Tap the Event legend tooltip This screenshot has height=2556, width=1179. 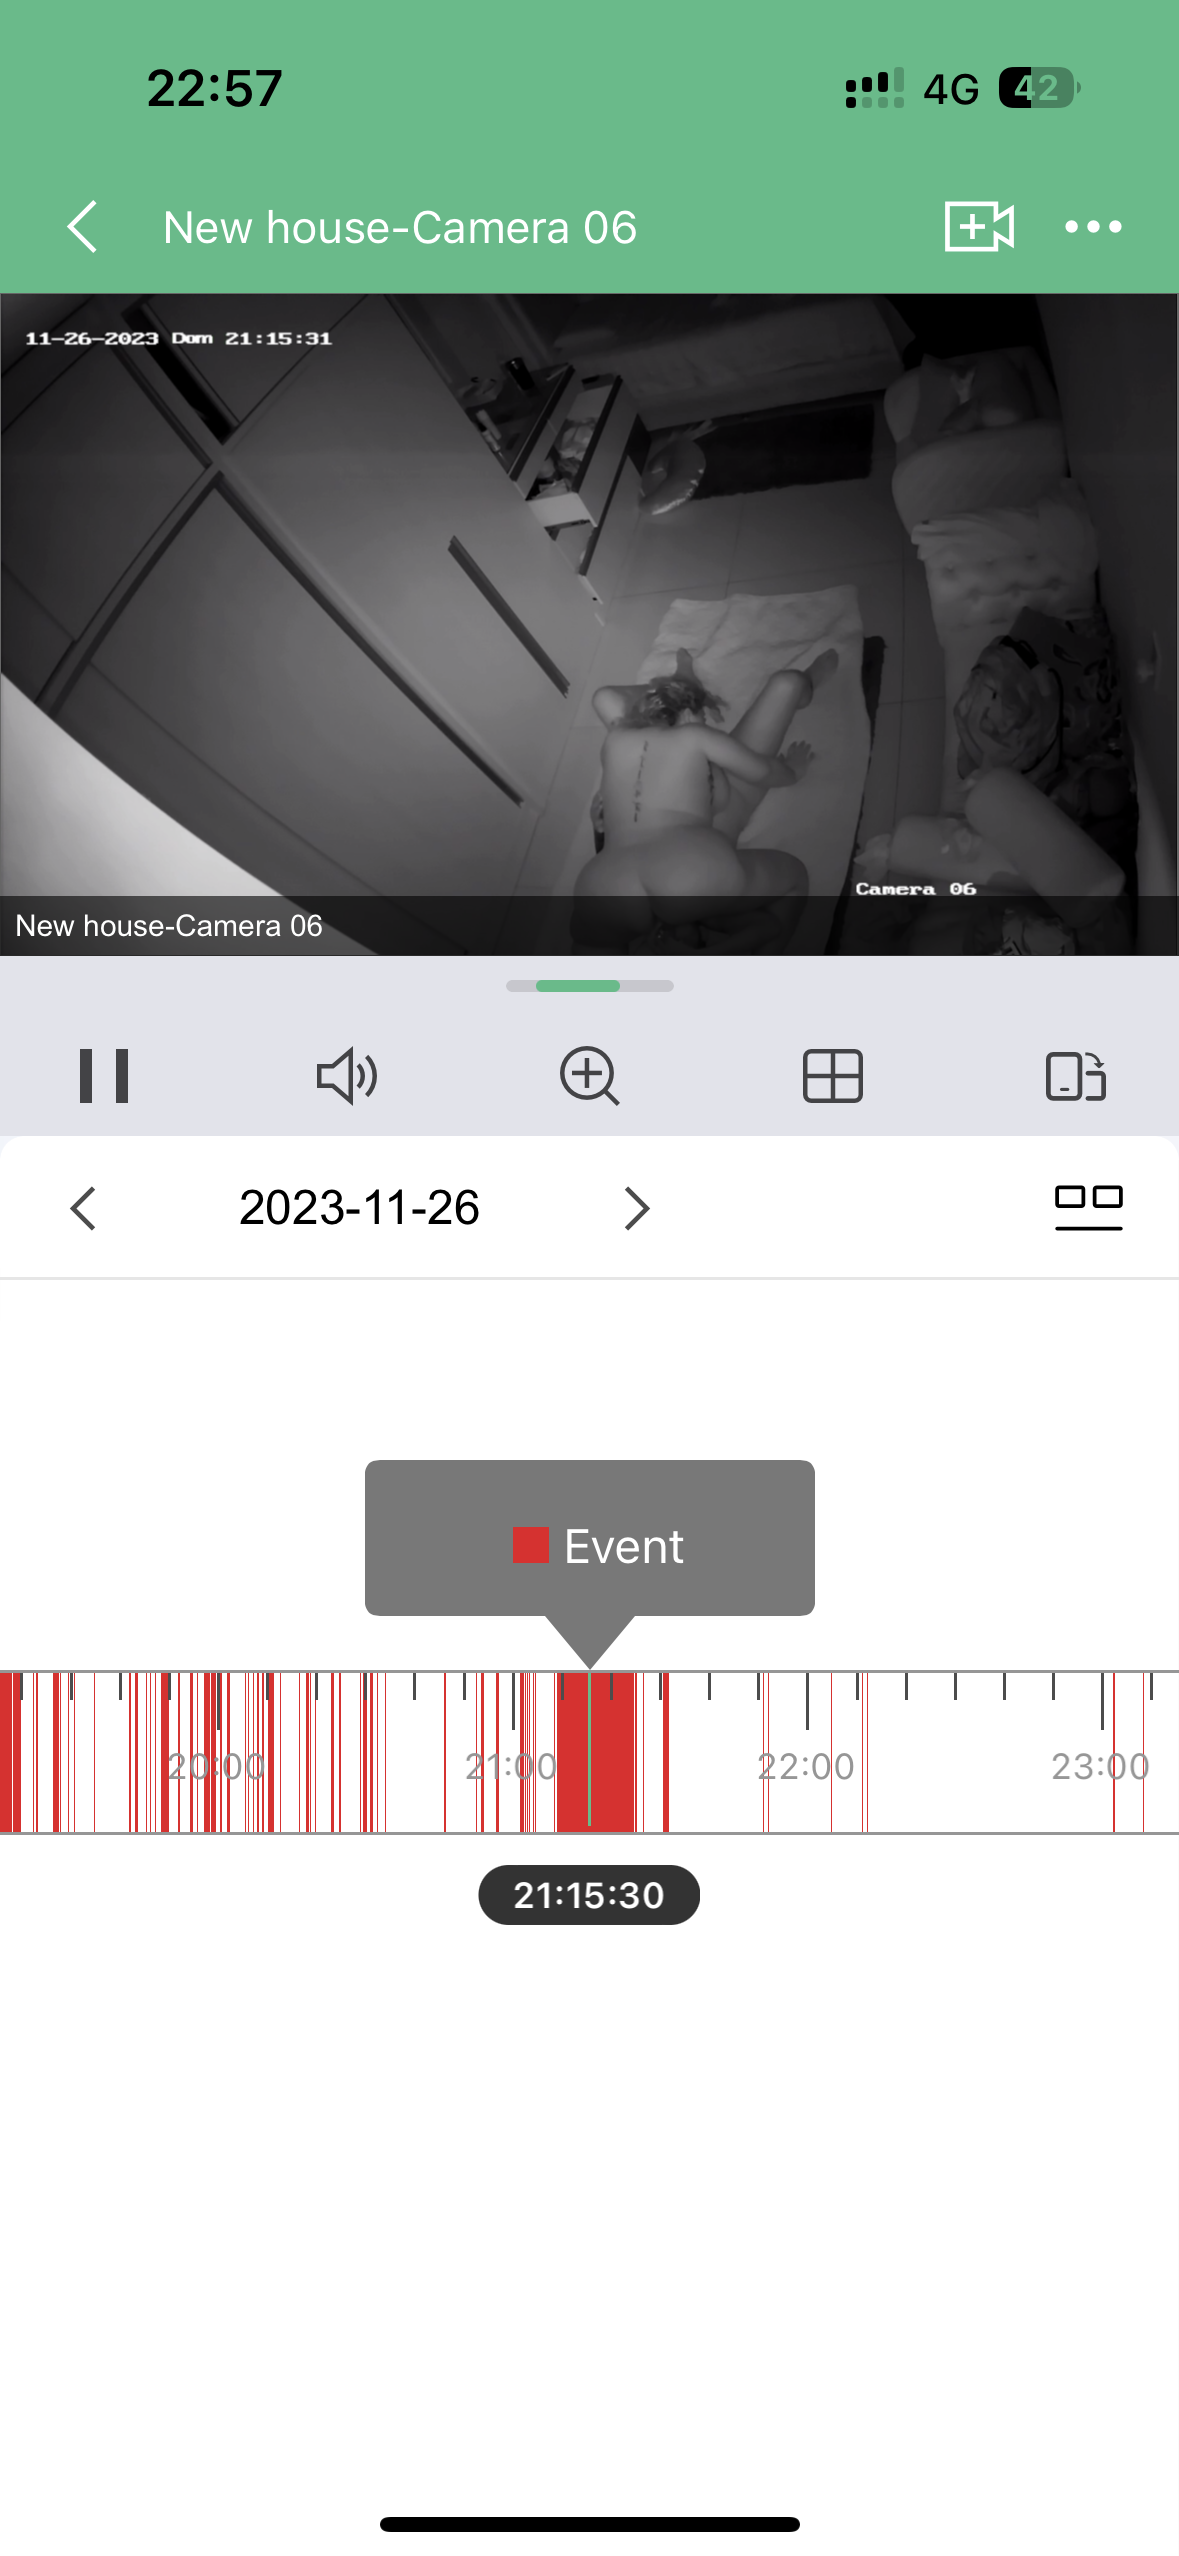pos(589,1538)
